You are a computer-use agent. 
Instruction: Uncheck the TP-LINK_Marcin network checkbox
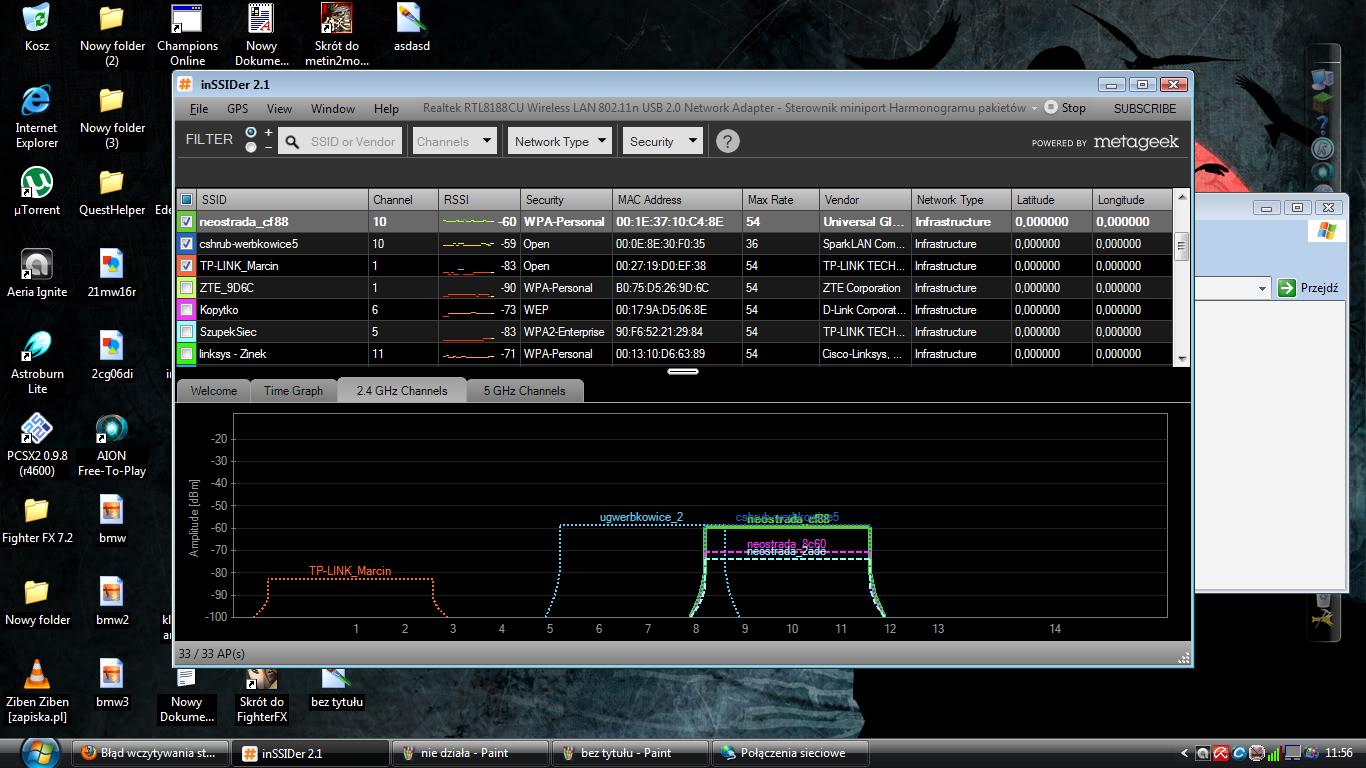click(x=187, y=266)
